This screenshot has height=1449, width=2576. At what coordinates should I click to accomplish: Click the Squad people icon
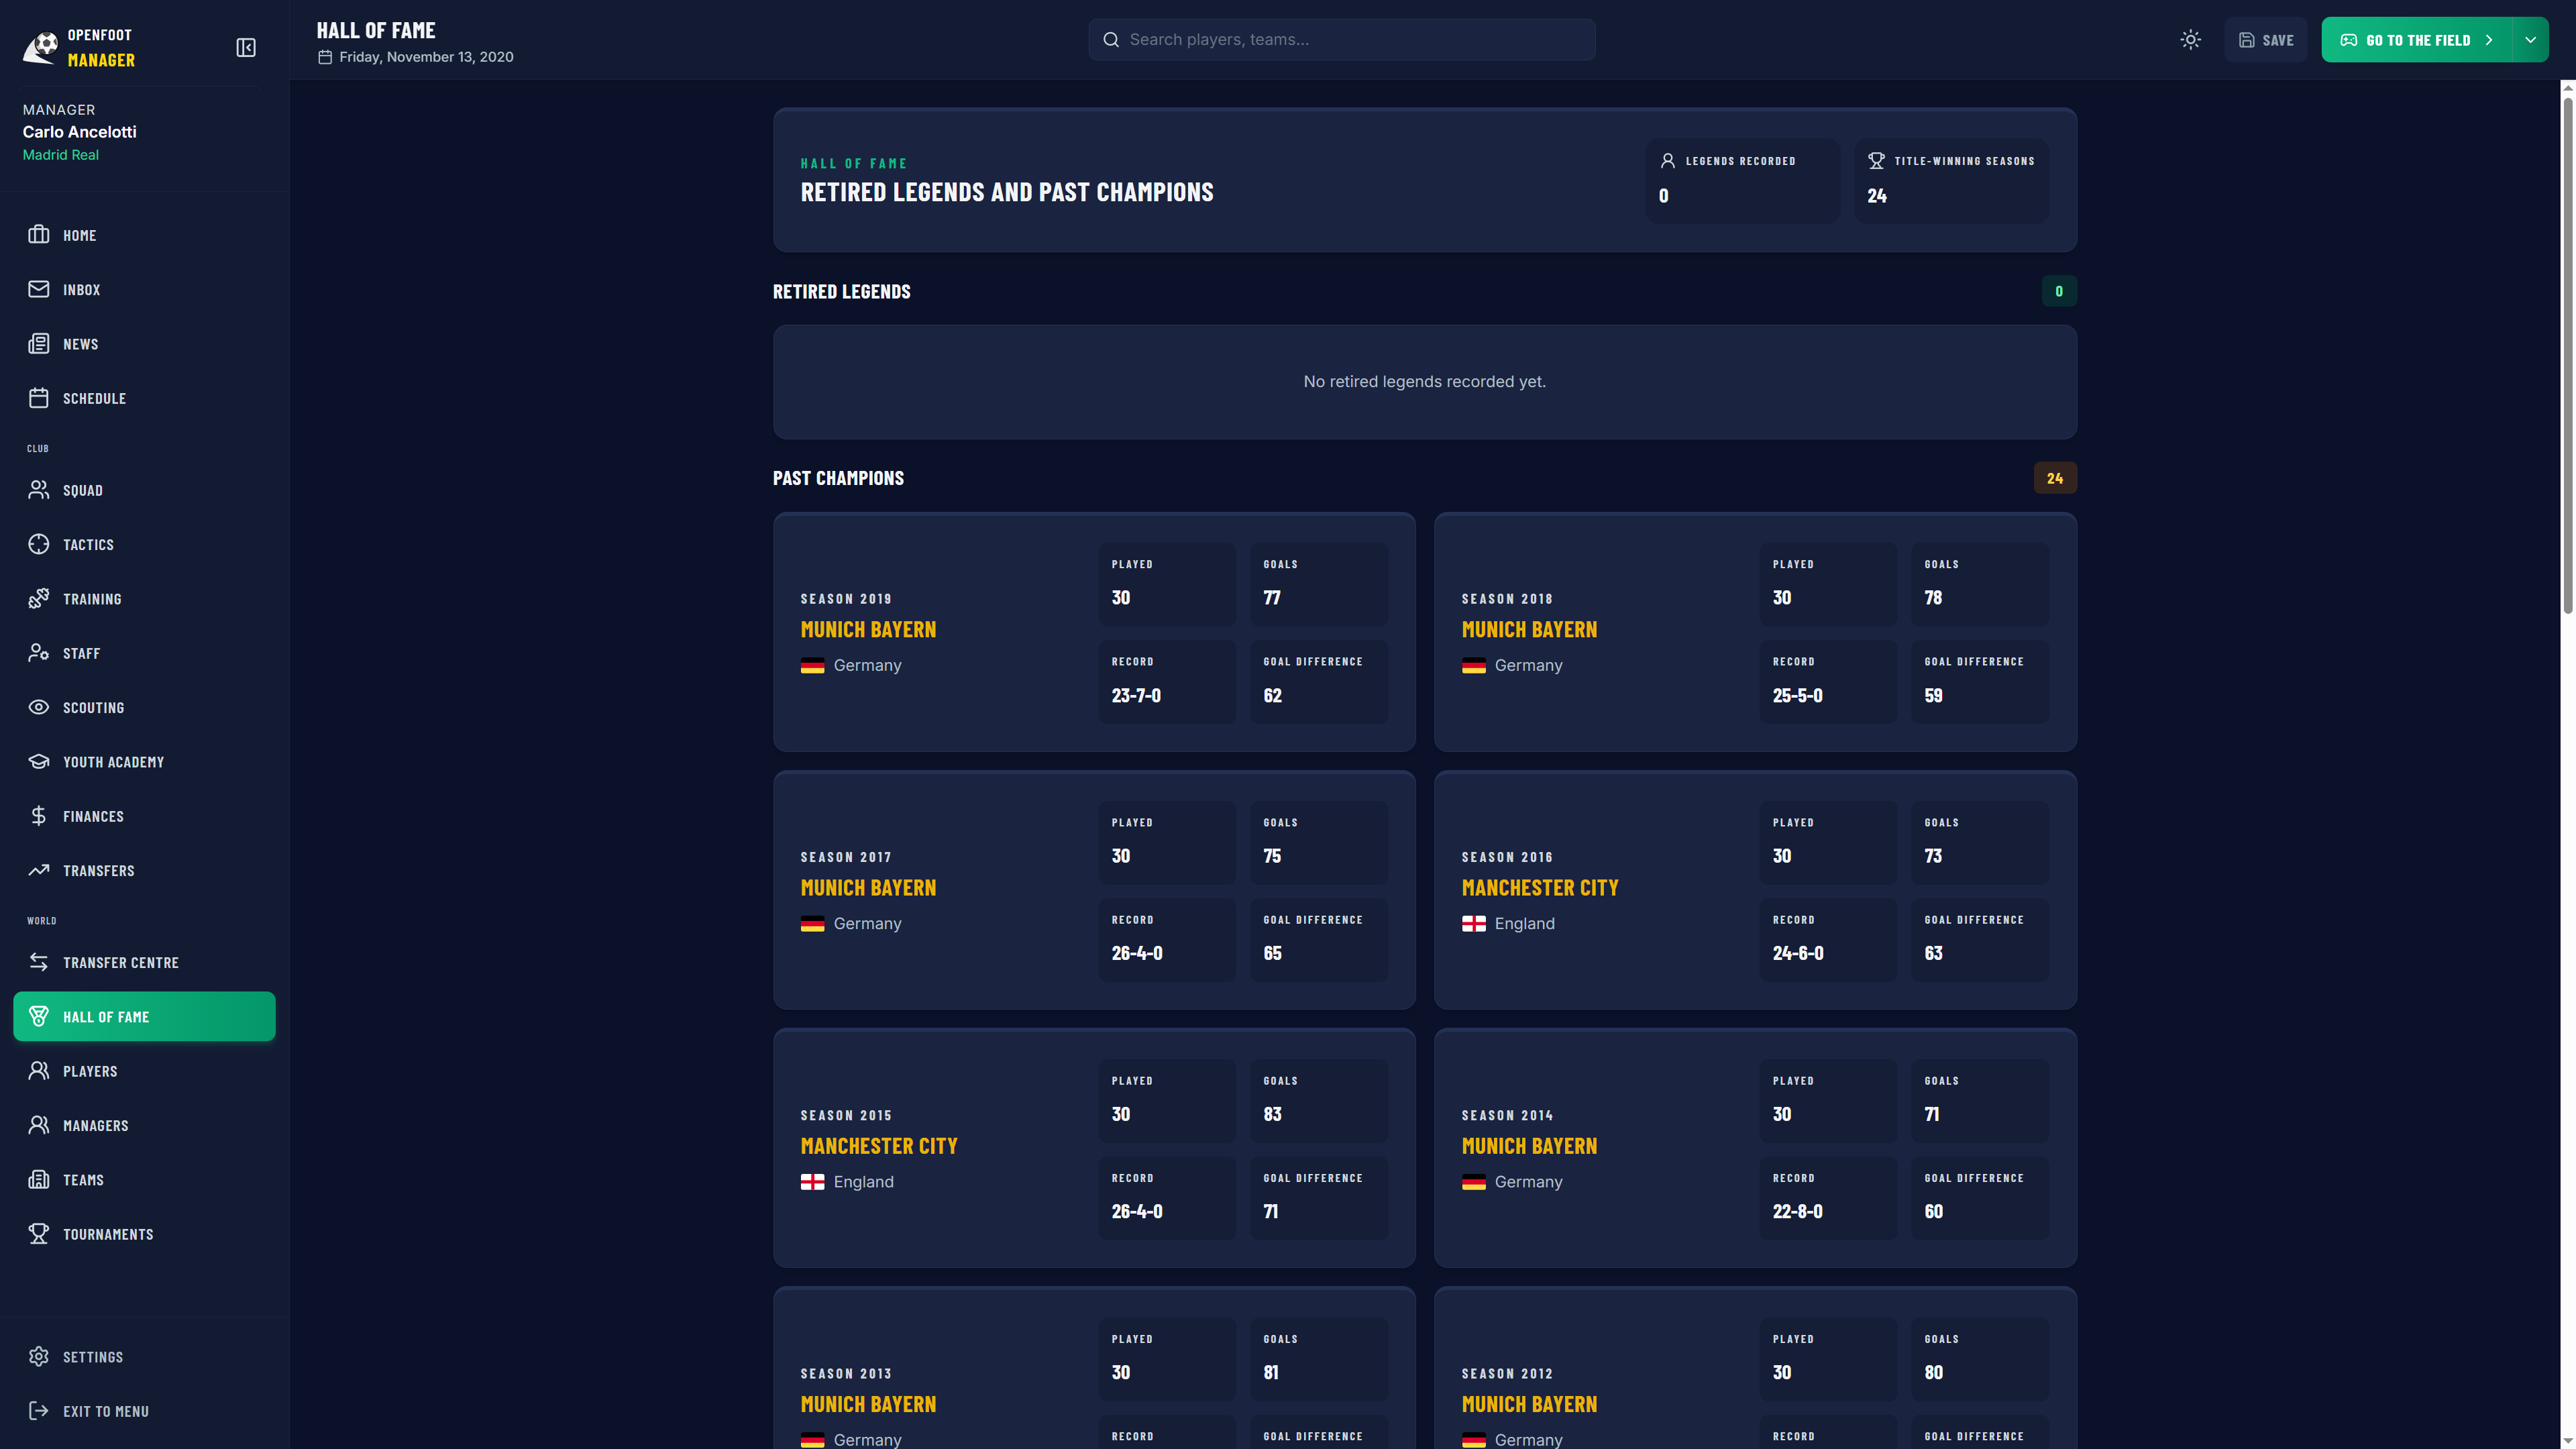point(39,490)
